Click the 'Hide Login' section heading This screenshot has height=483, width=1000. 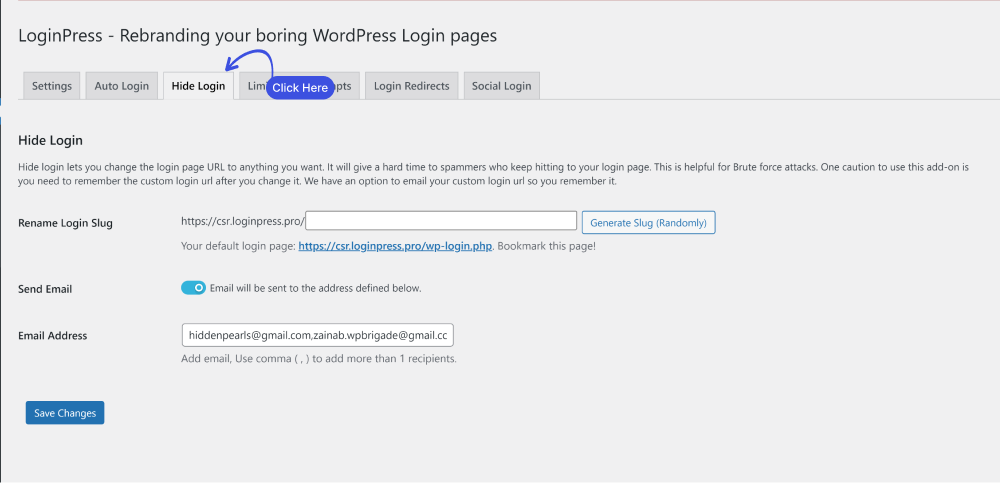tap(50, 140)
